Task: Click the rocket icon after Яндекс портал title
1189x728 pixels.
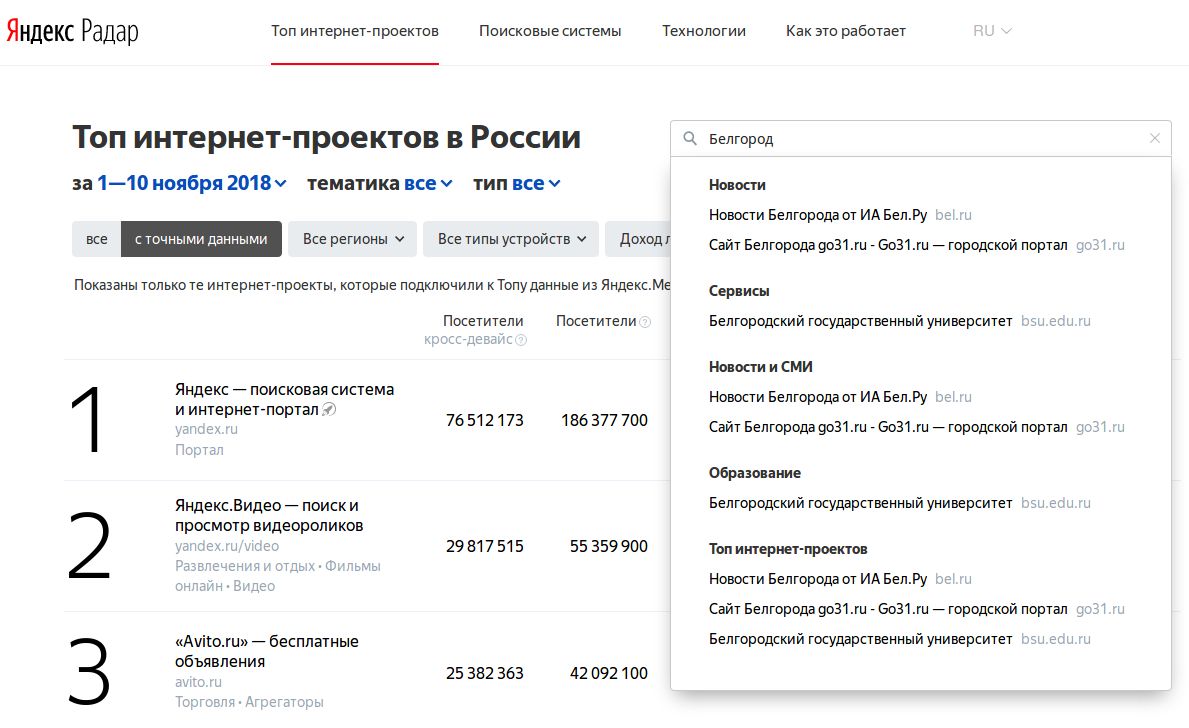Action: pos(328,410)
